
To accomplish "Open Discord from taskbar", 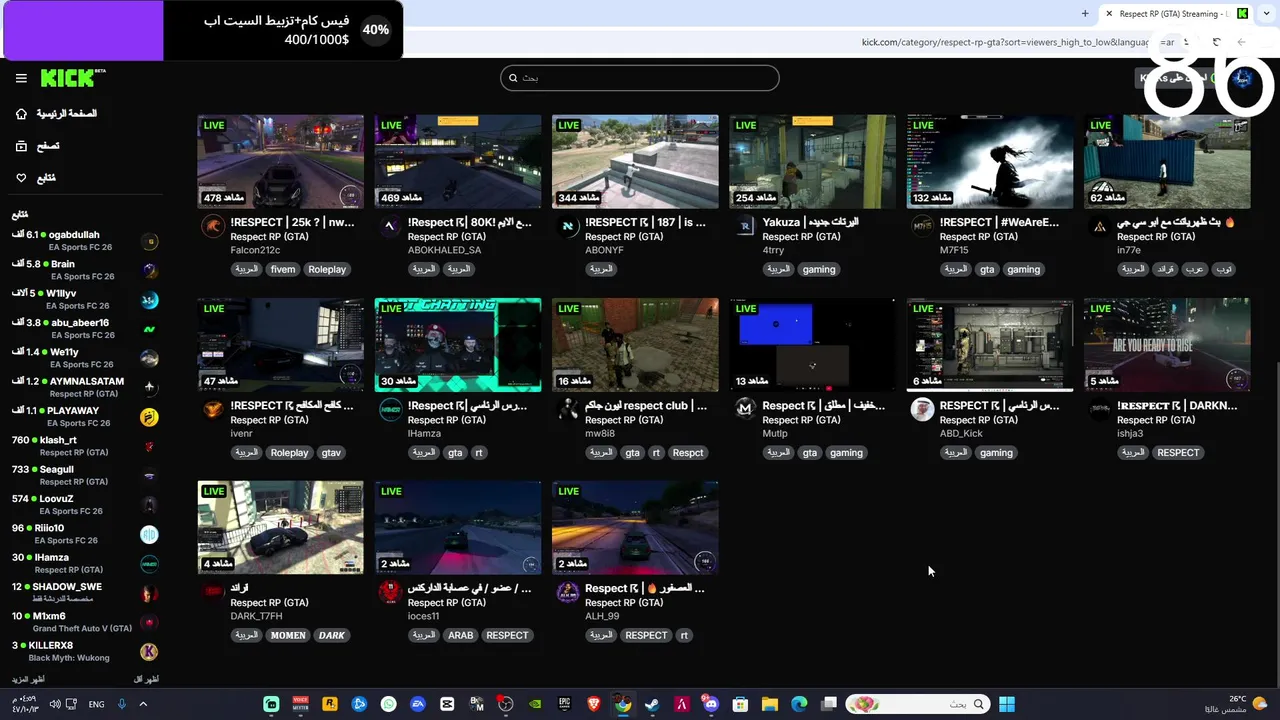I will [711, 704].
